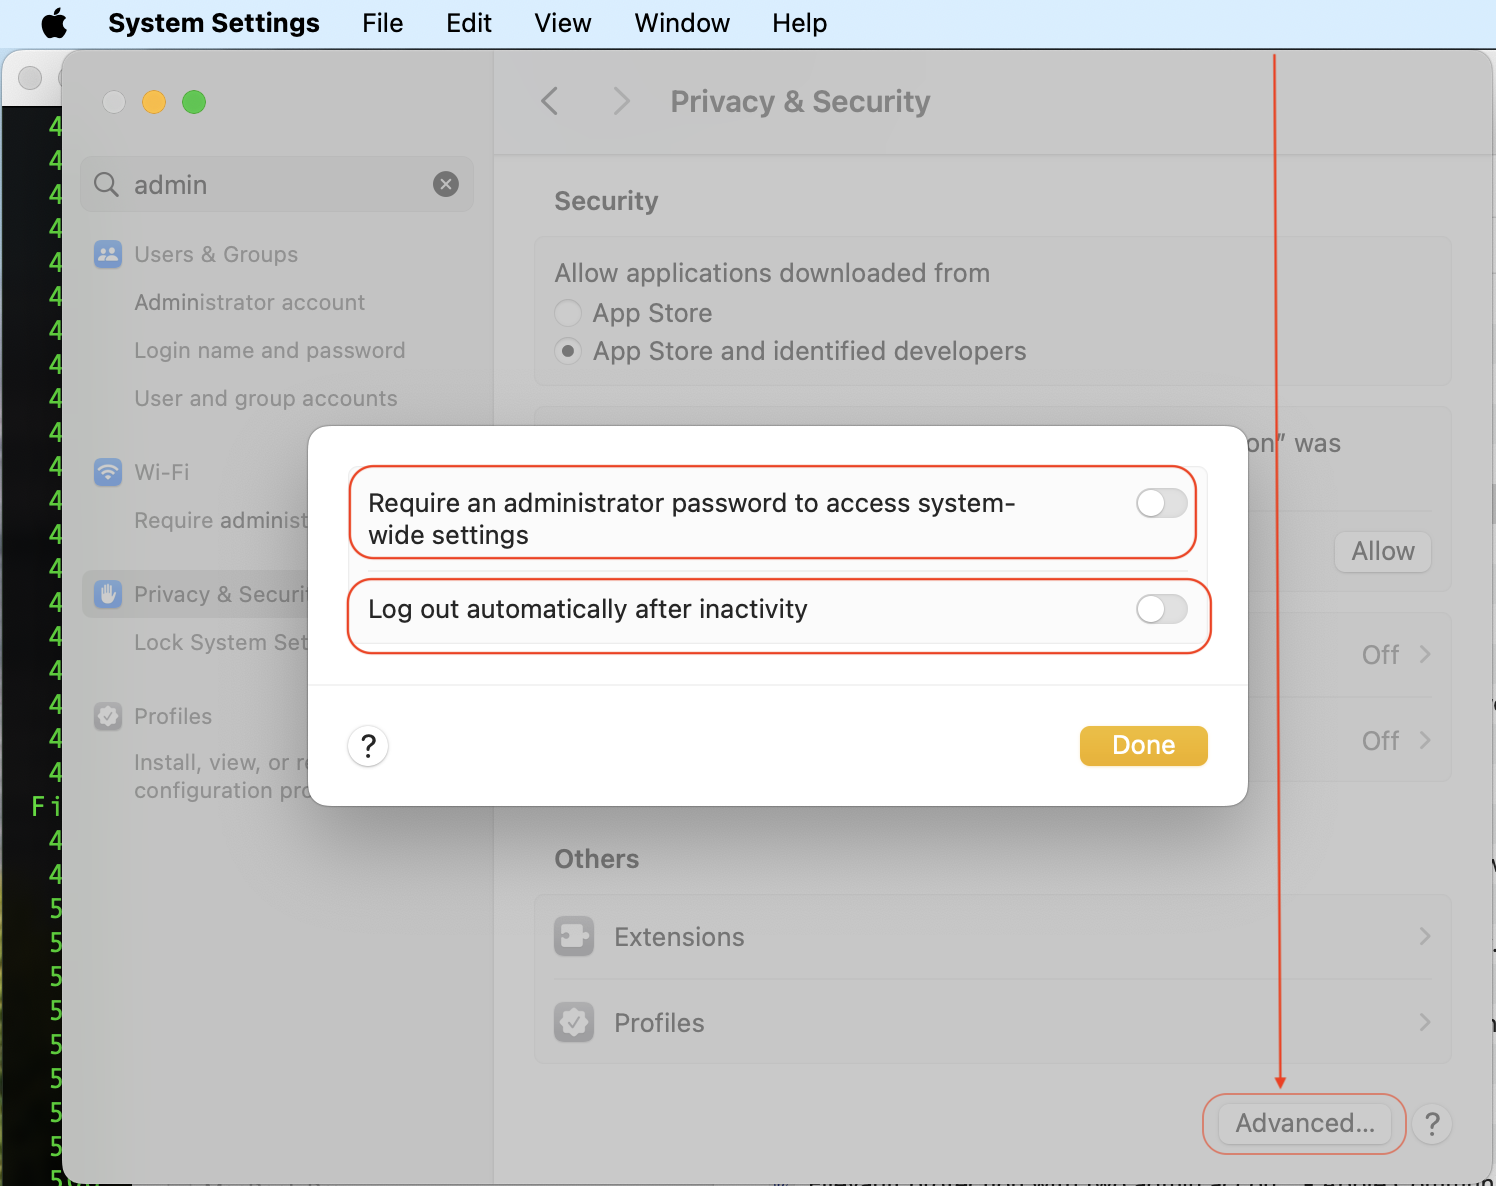Click the back navigation chevron
The height and width of the screenshot is (1186, 1496).
(x=549, y=101)
